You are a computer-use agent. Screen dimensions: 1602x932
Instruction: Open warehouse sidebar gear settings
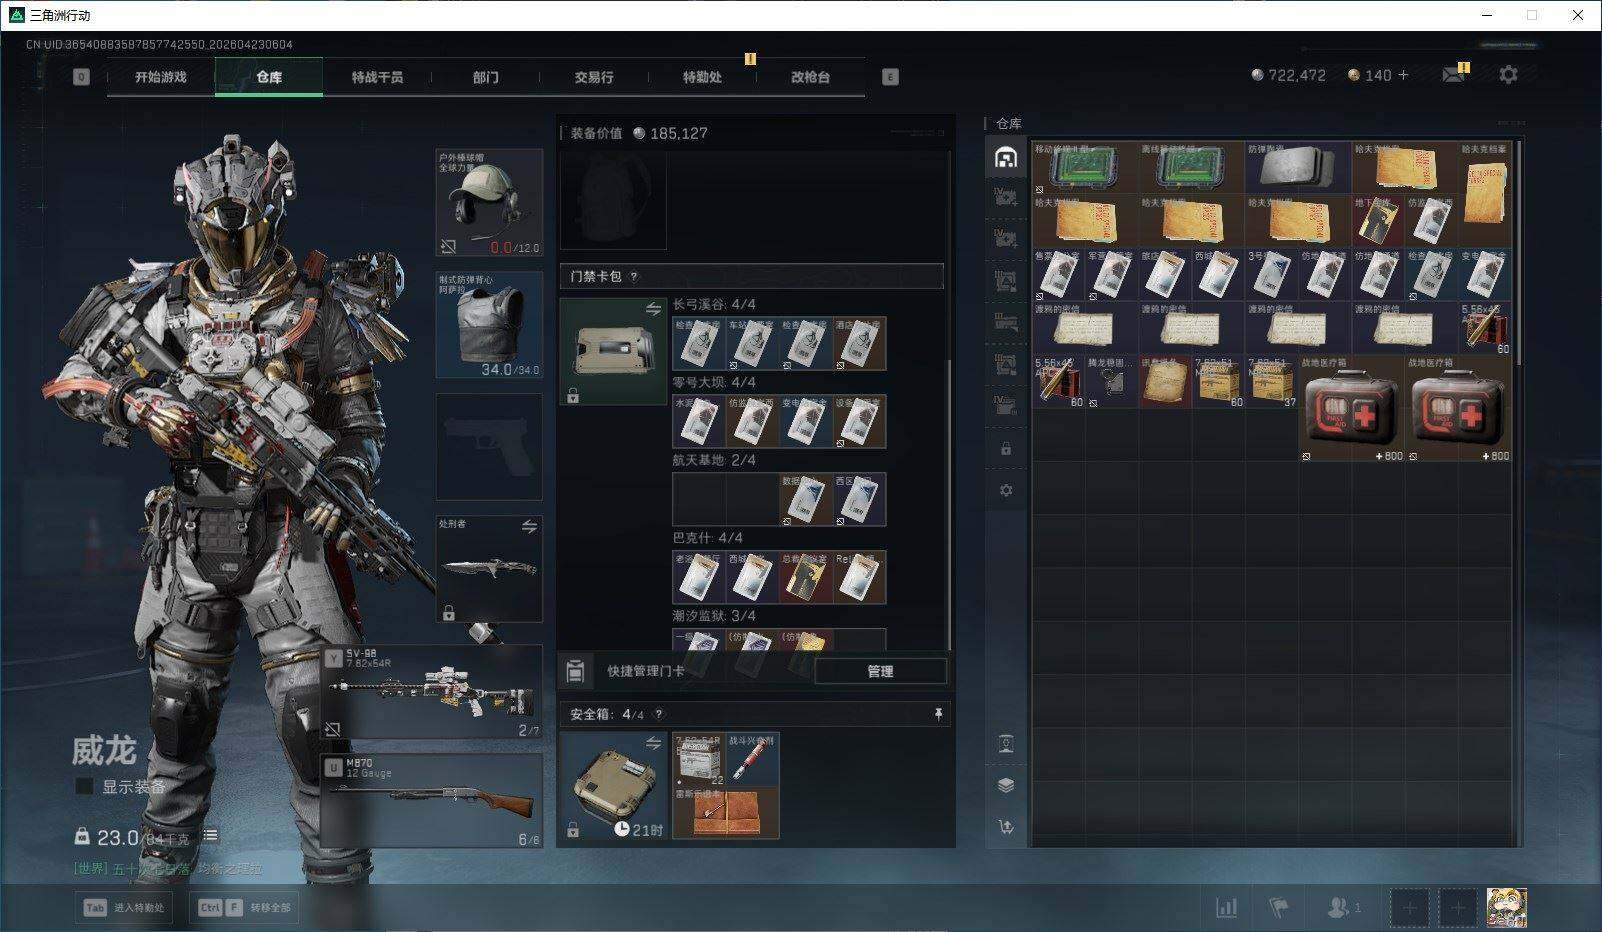1006,490
